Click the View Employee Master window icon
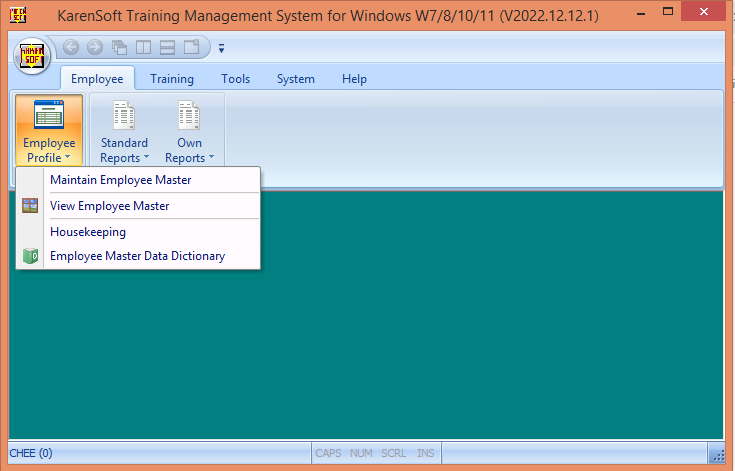The image size is (735, 471). pos(30,205)
